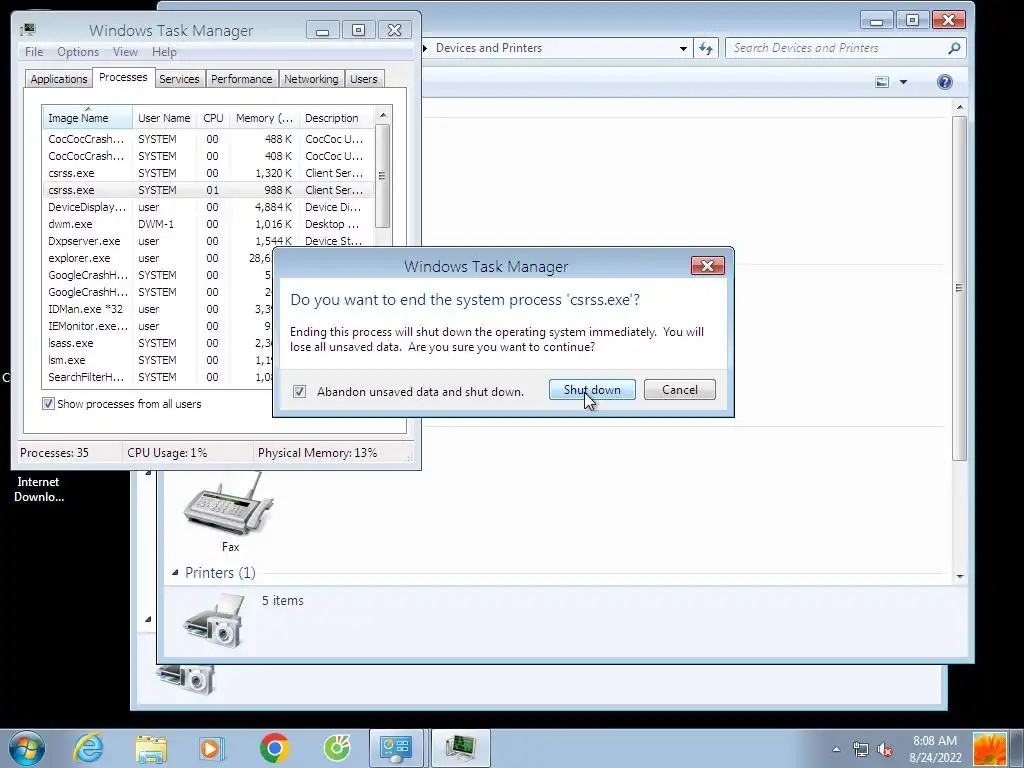
Task: Open the Help menu in Task Manager
Action: pos(164,52)
